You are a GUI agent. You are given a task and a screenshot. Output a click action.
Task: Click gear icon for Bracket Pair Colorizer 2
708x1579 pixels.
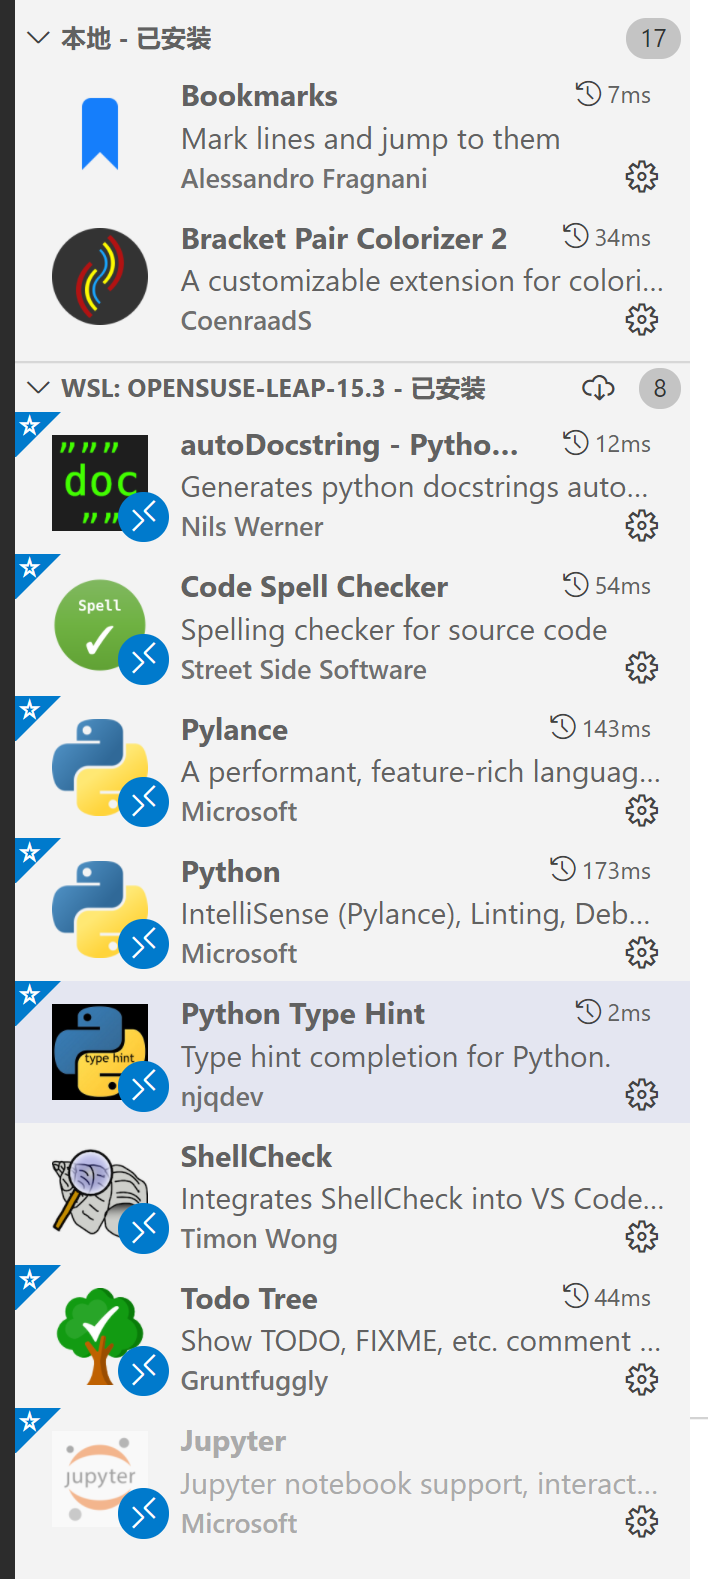pos(641,320)
